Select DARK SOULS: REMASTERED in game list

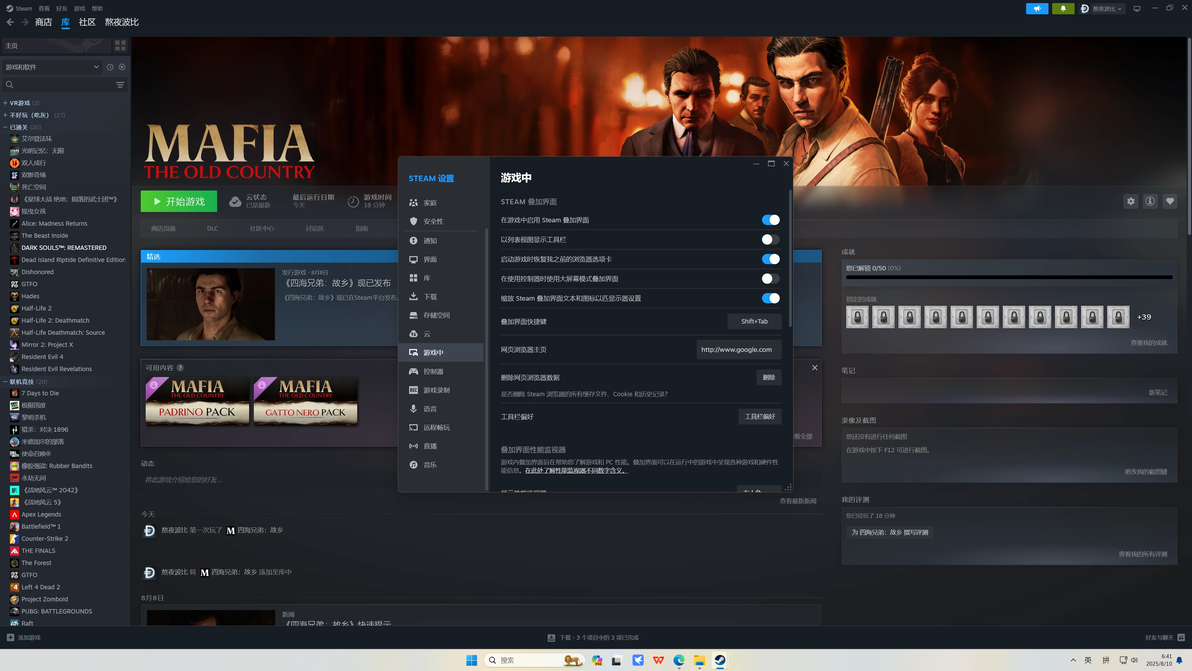pyautogui.click(x=64, y=248)
